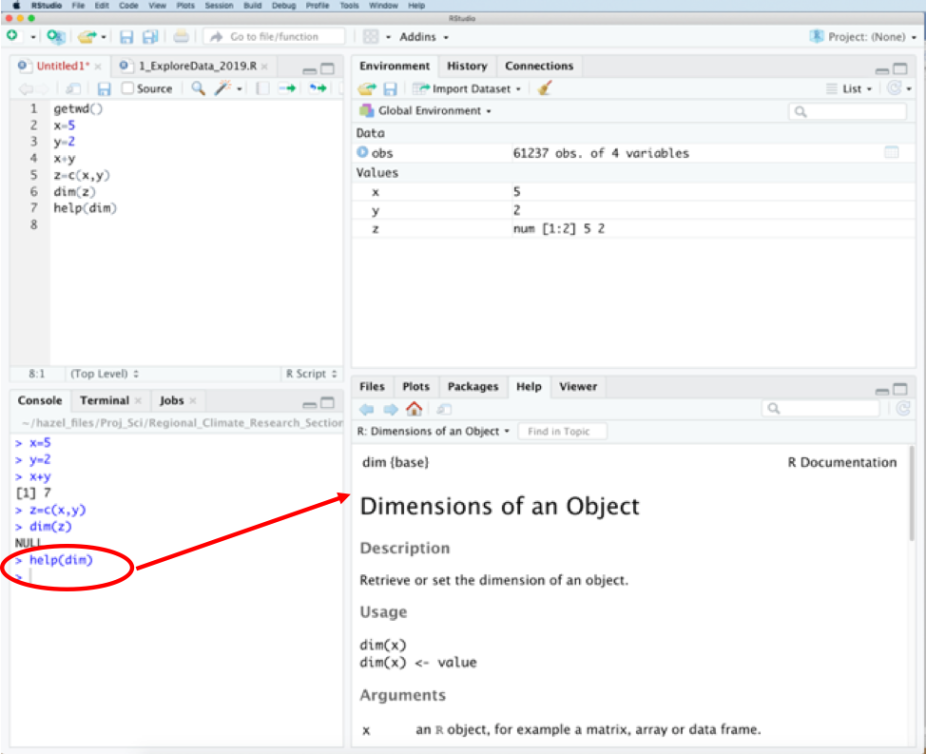Click the Run current line green arrow icon
The image size is (926, 754).
tap(288, 89)
